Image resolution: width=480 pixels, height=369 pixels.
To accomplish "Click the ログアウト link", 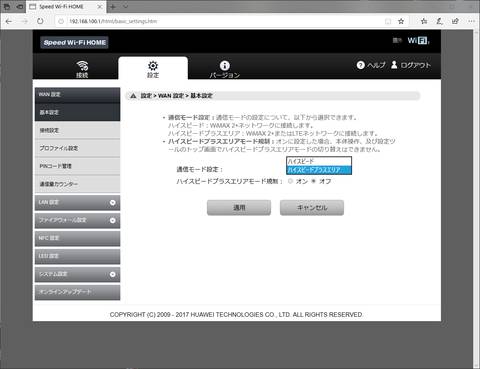I will 411,65.
